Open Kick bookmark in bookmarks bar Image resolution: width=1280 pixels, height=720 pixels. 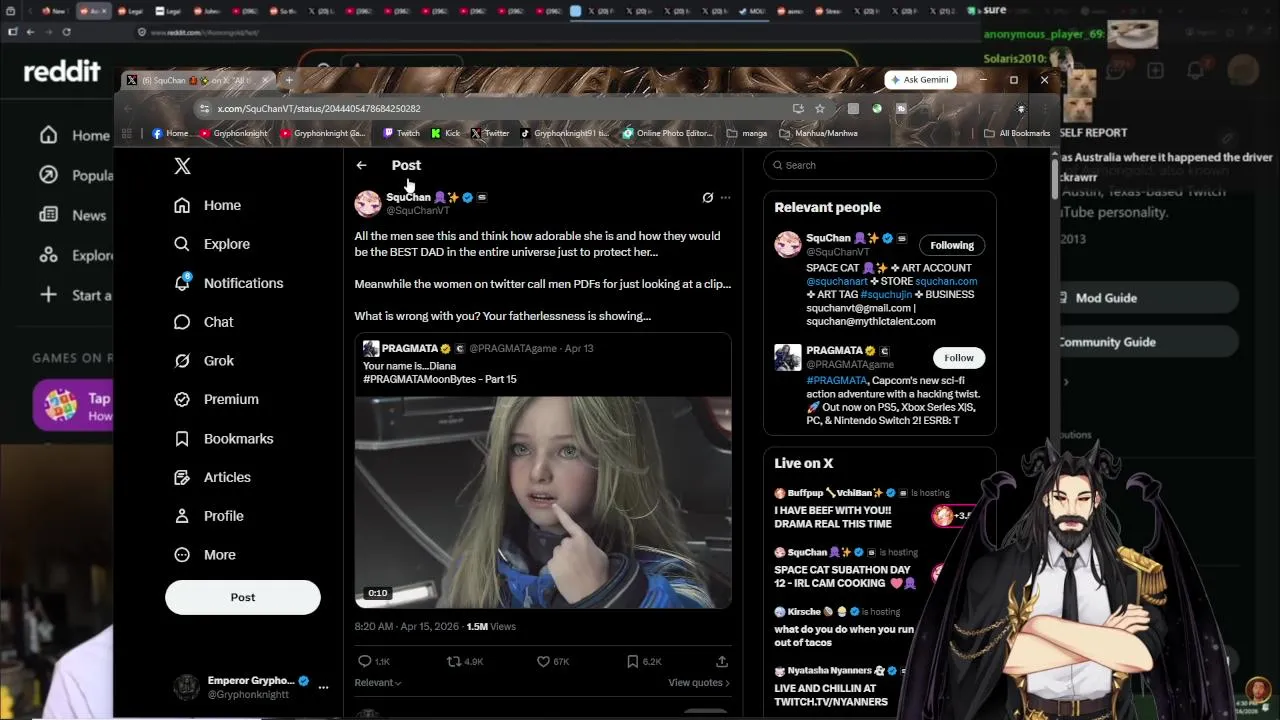[x=446, y=133]
